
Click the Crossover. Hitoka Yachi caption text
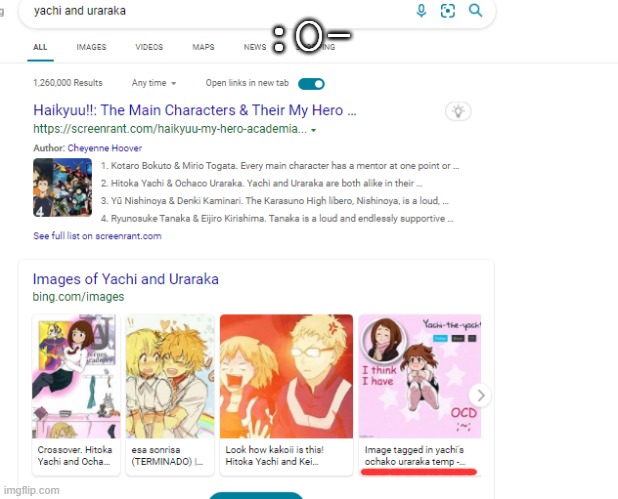(75, 456)
